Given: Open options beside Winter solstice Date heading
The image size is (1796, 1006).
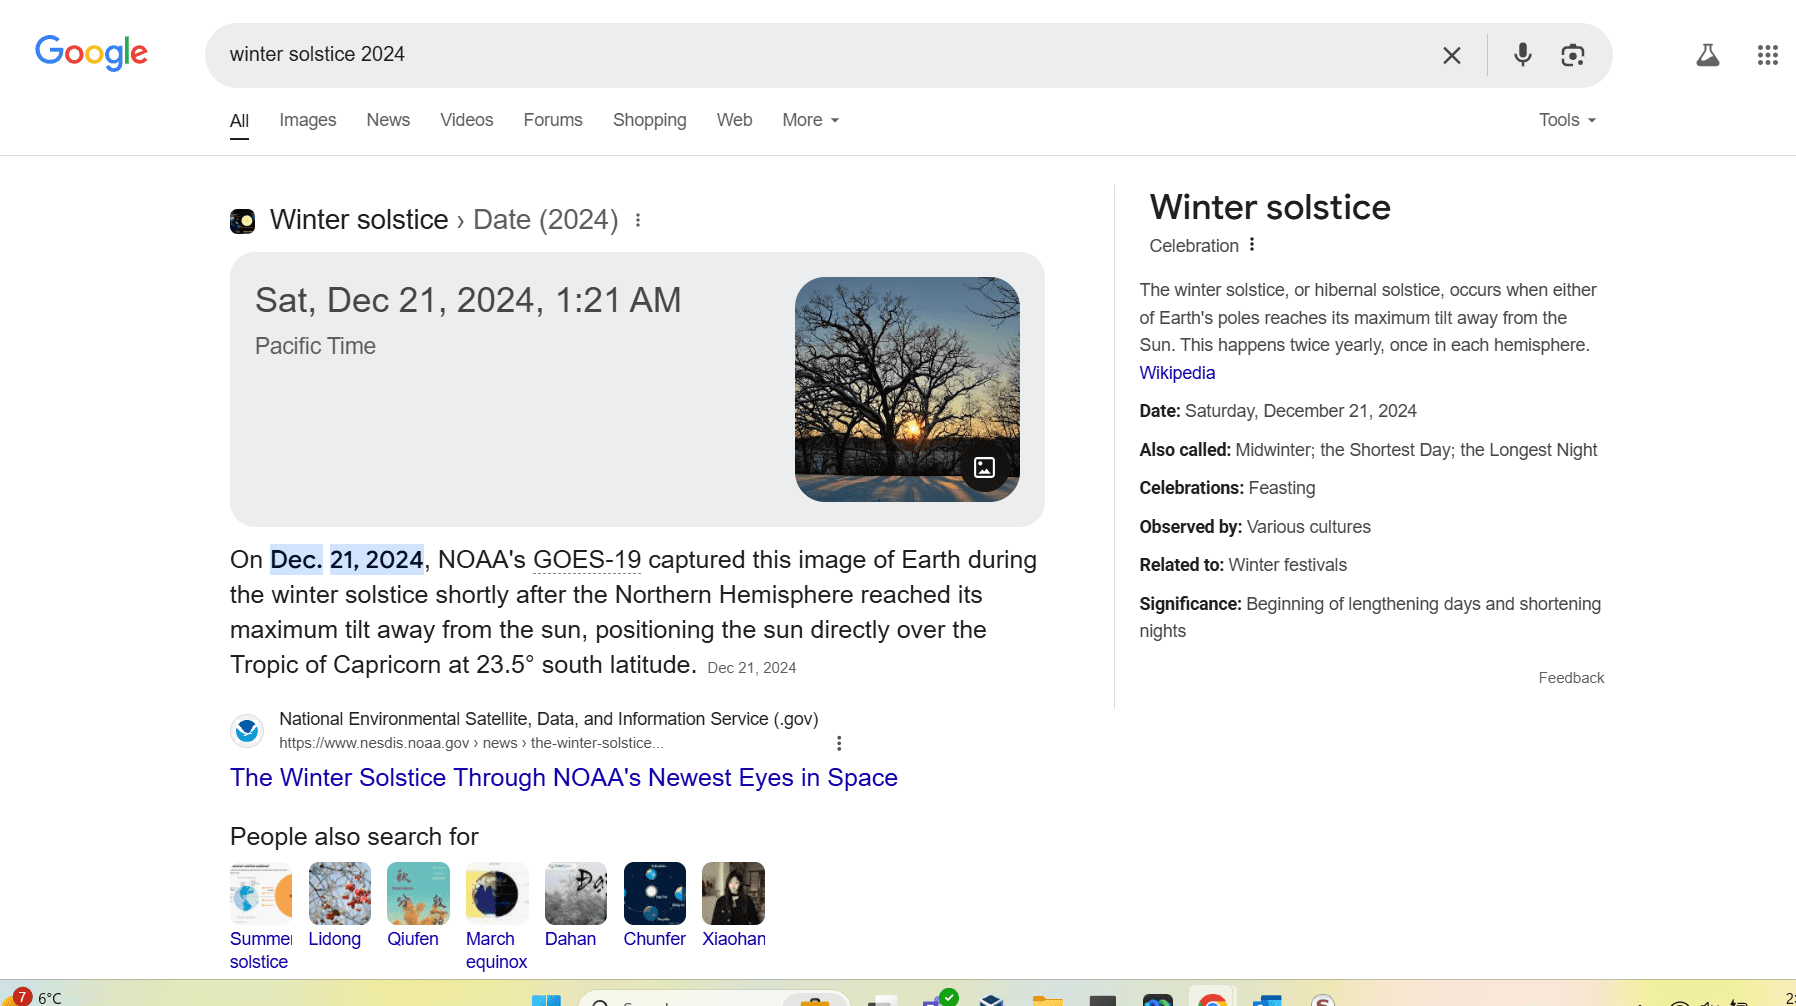Looking at the screenshot, I should [x=638, y=220].
